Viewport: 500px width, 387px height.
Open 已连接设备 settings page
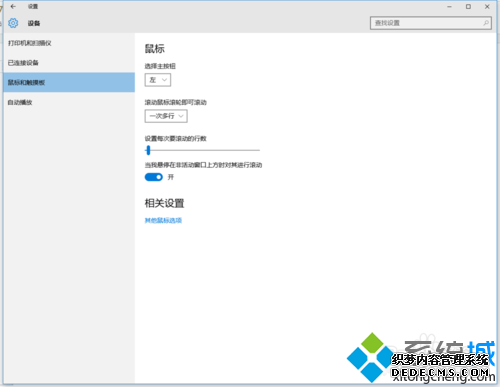coord(69,63)
